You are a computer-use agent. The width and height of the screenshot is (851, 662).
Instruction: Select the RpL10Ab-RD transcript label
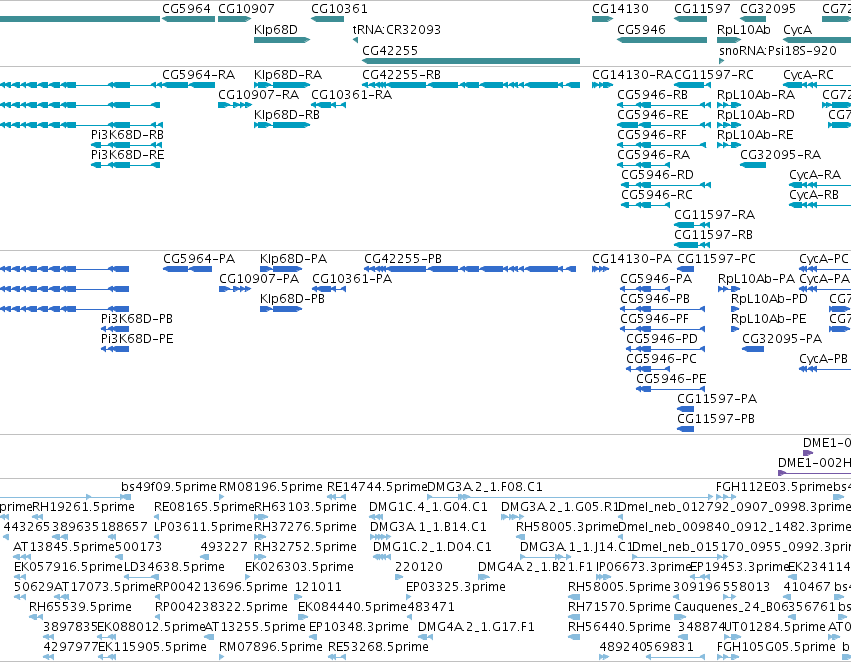755,114
